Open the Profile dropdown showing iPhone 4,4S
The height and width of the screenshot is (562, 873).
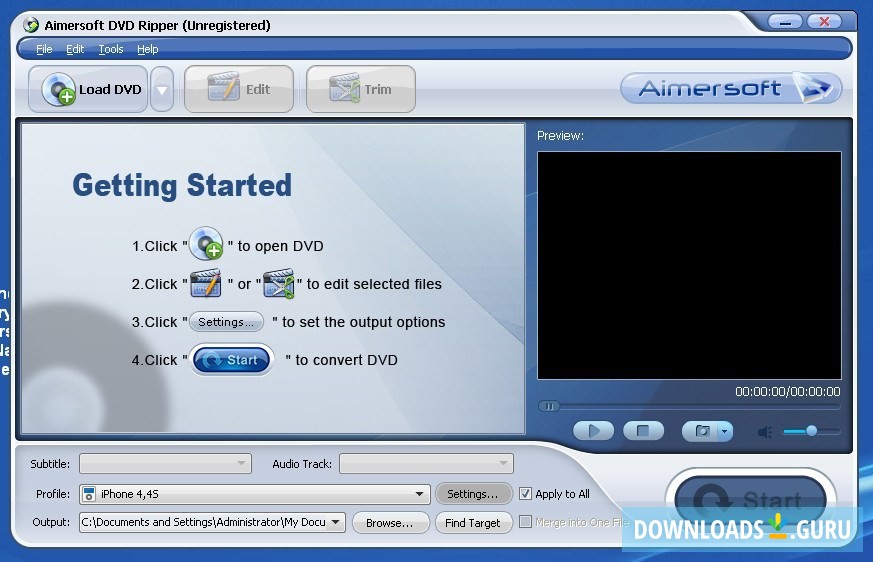[255, 494]
